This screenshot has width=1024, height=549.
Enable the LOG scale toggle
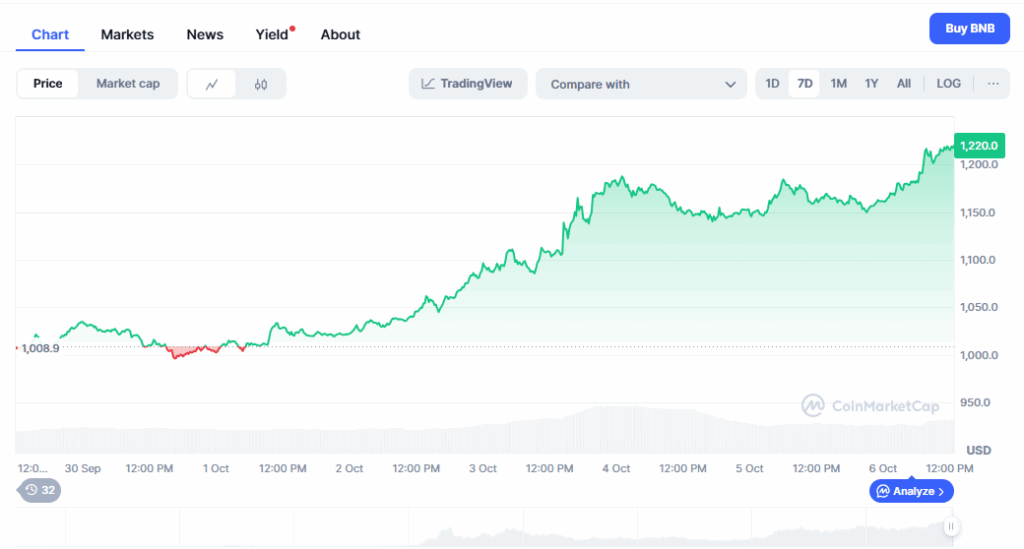coord(948,84)
